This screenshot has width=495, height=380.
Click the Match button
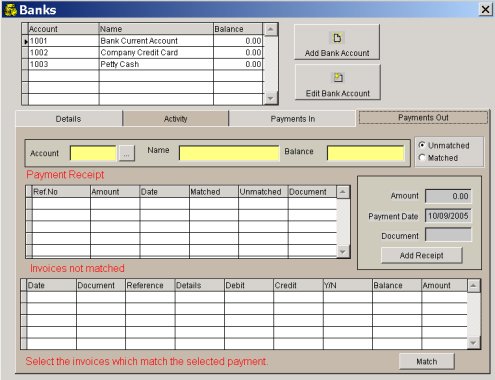click(x=427, y=361)
